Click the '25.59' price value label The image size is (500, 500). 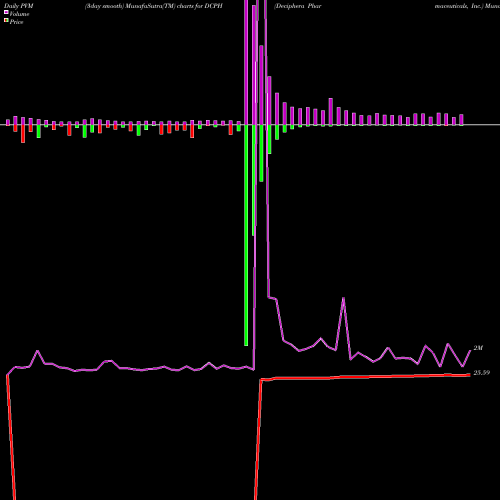pos(482,373)
